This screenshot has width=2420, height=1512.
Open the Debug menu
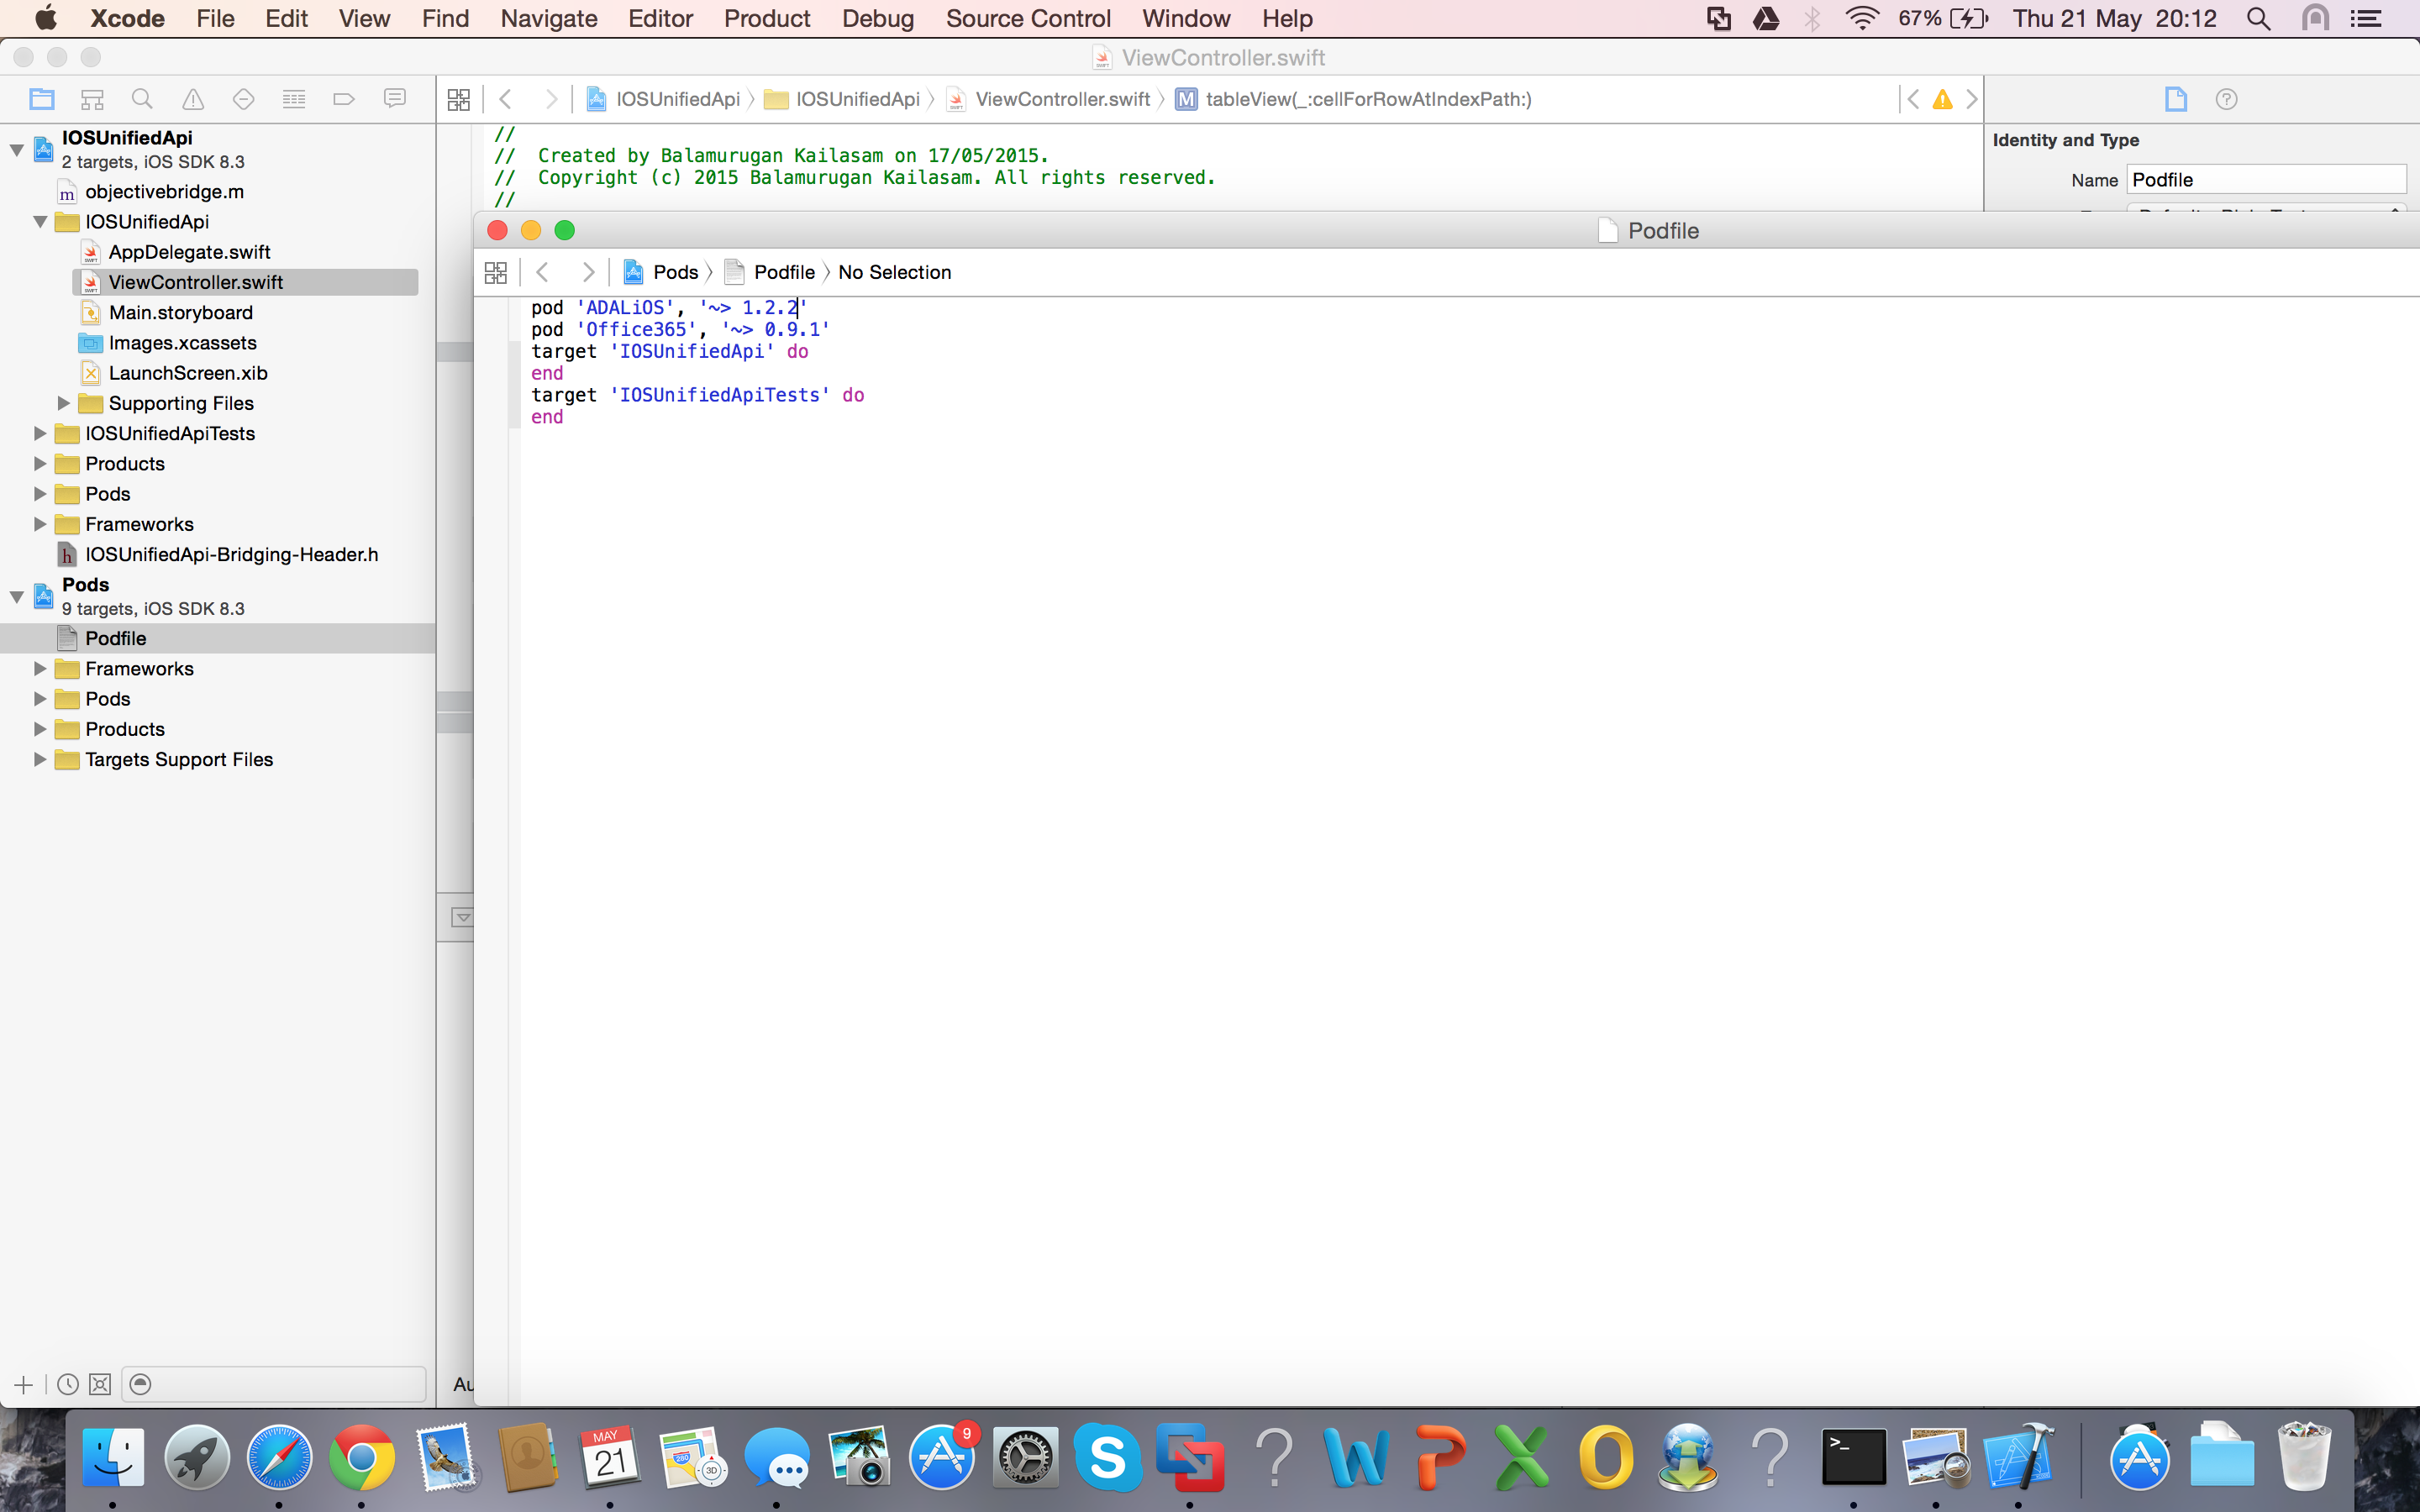coord(878,18)
